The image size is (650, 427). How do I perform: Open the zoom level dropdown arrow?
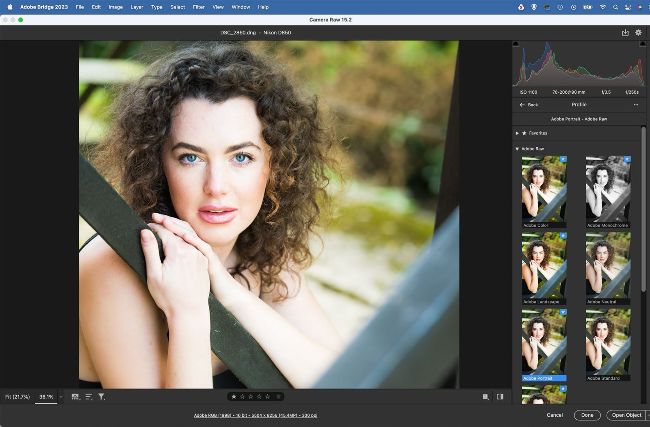[61, 397]
